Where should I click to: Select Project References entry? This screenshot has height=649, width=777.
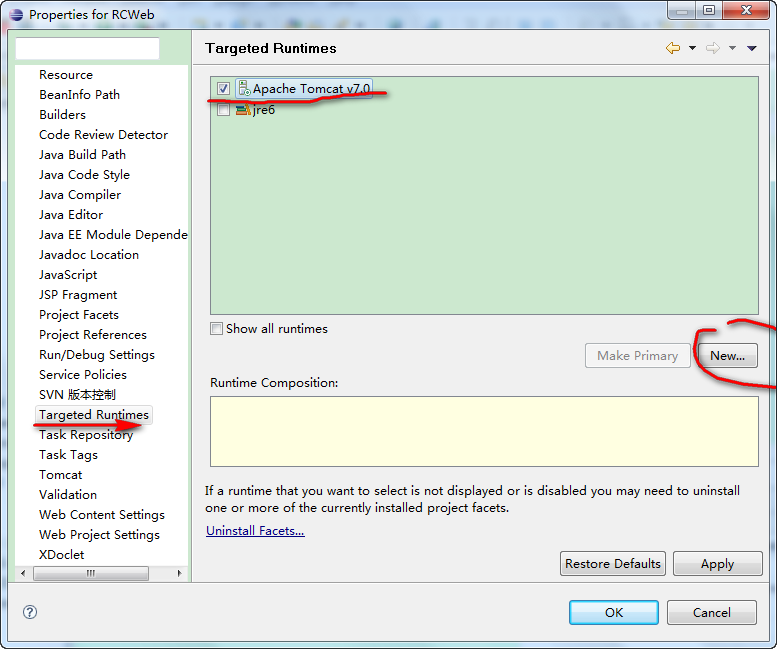click(x=93, y=335)
